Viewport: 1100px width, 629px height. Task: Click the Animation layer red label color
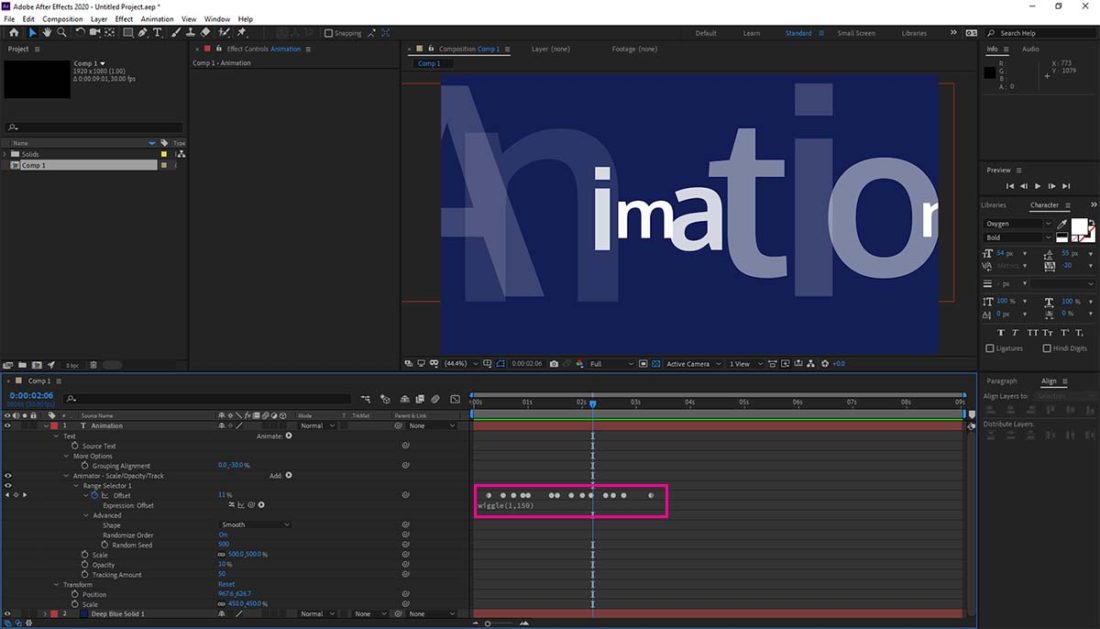pos(54,426)
